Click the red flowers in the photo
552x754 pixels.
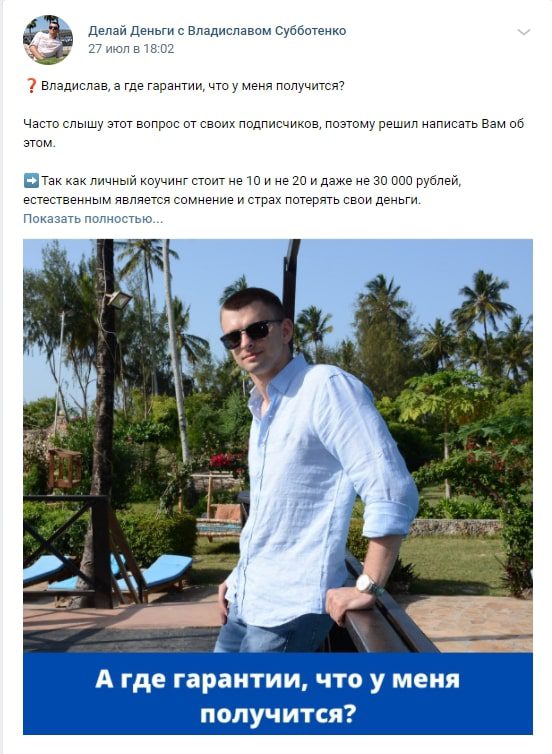point(226,462)
